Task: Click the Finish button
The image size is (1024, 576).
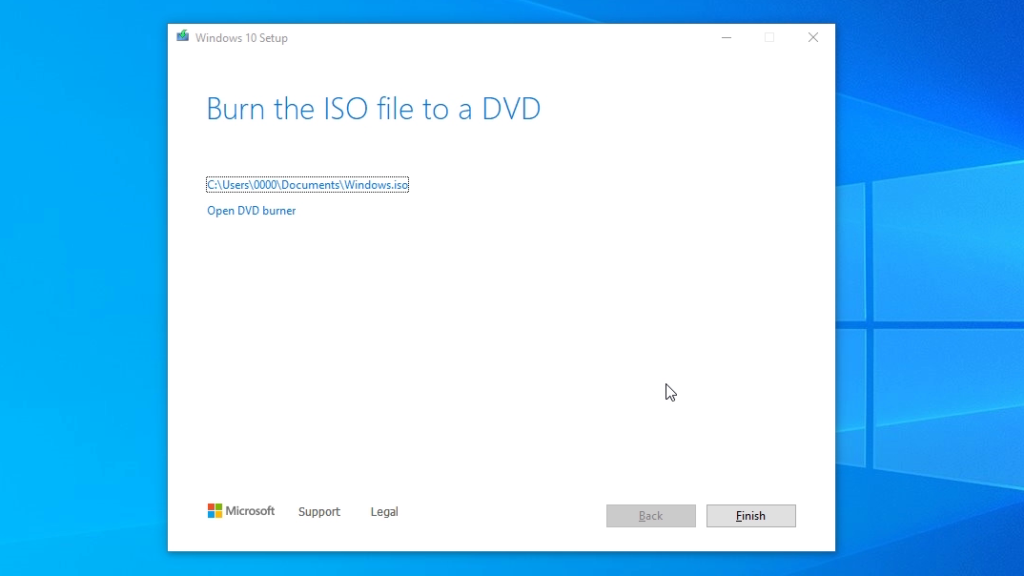Action: 751,516
